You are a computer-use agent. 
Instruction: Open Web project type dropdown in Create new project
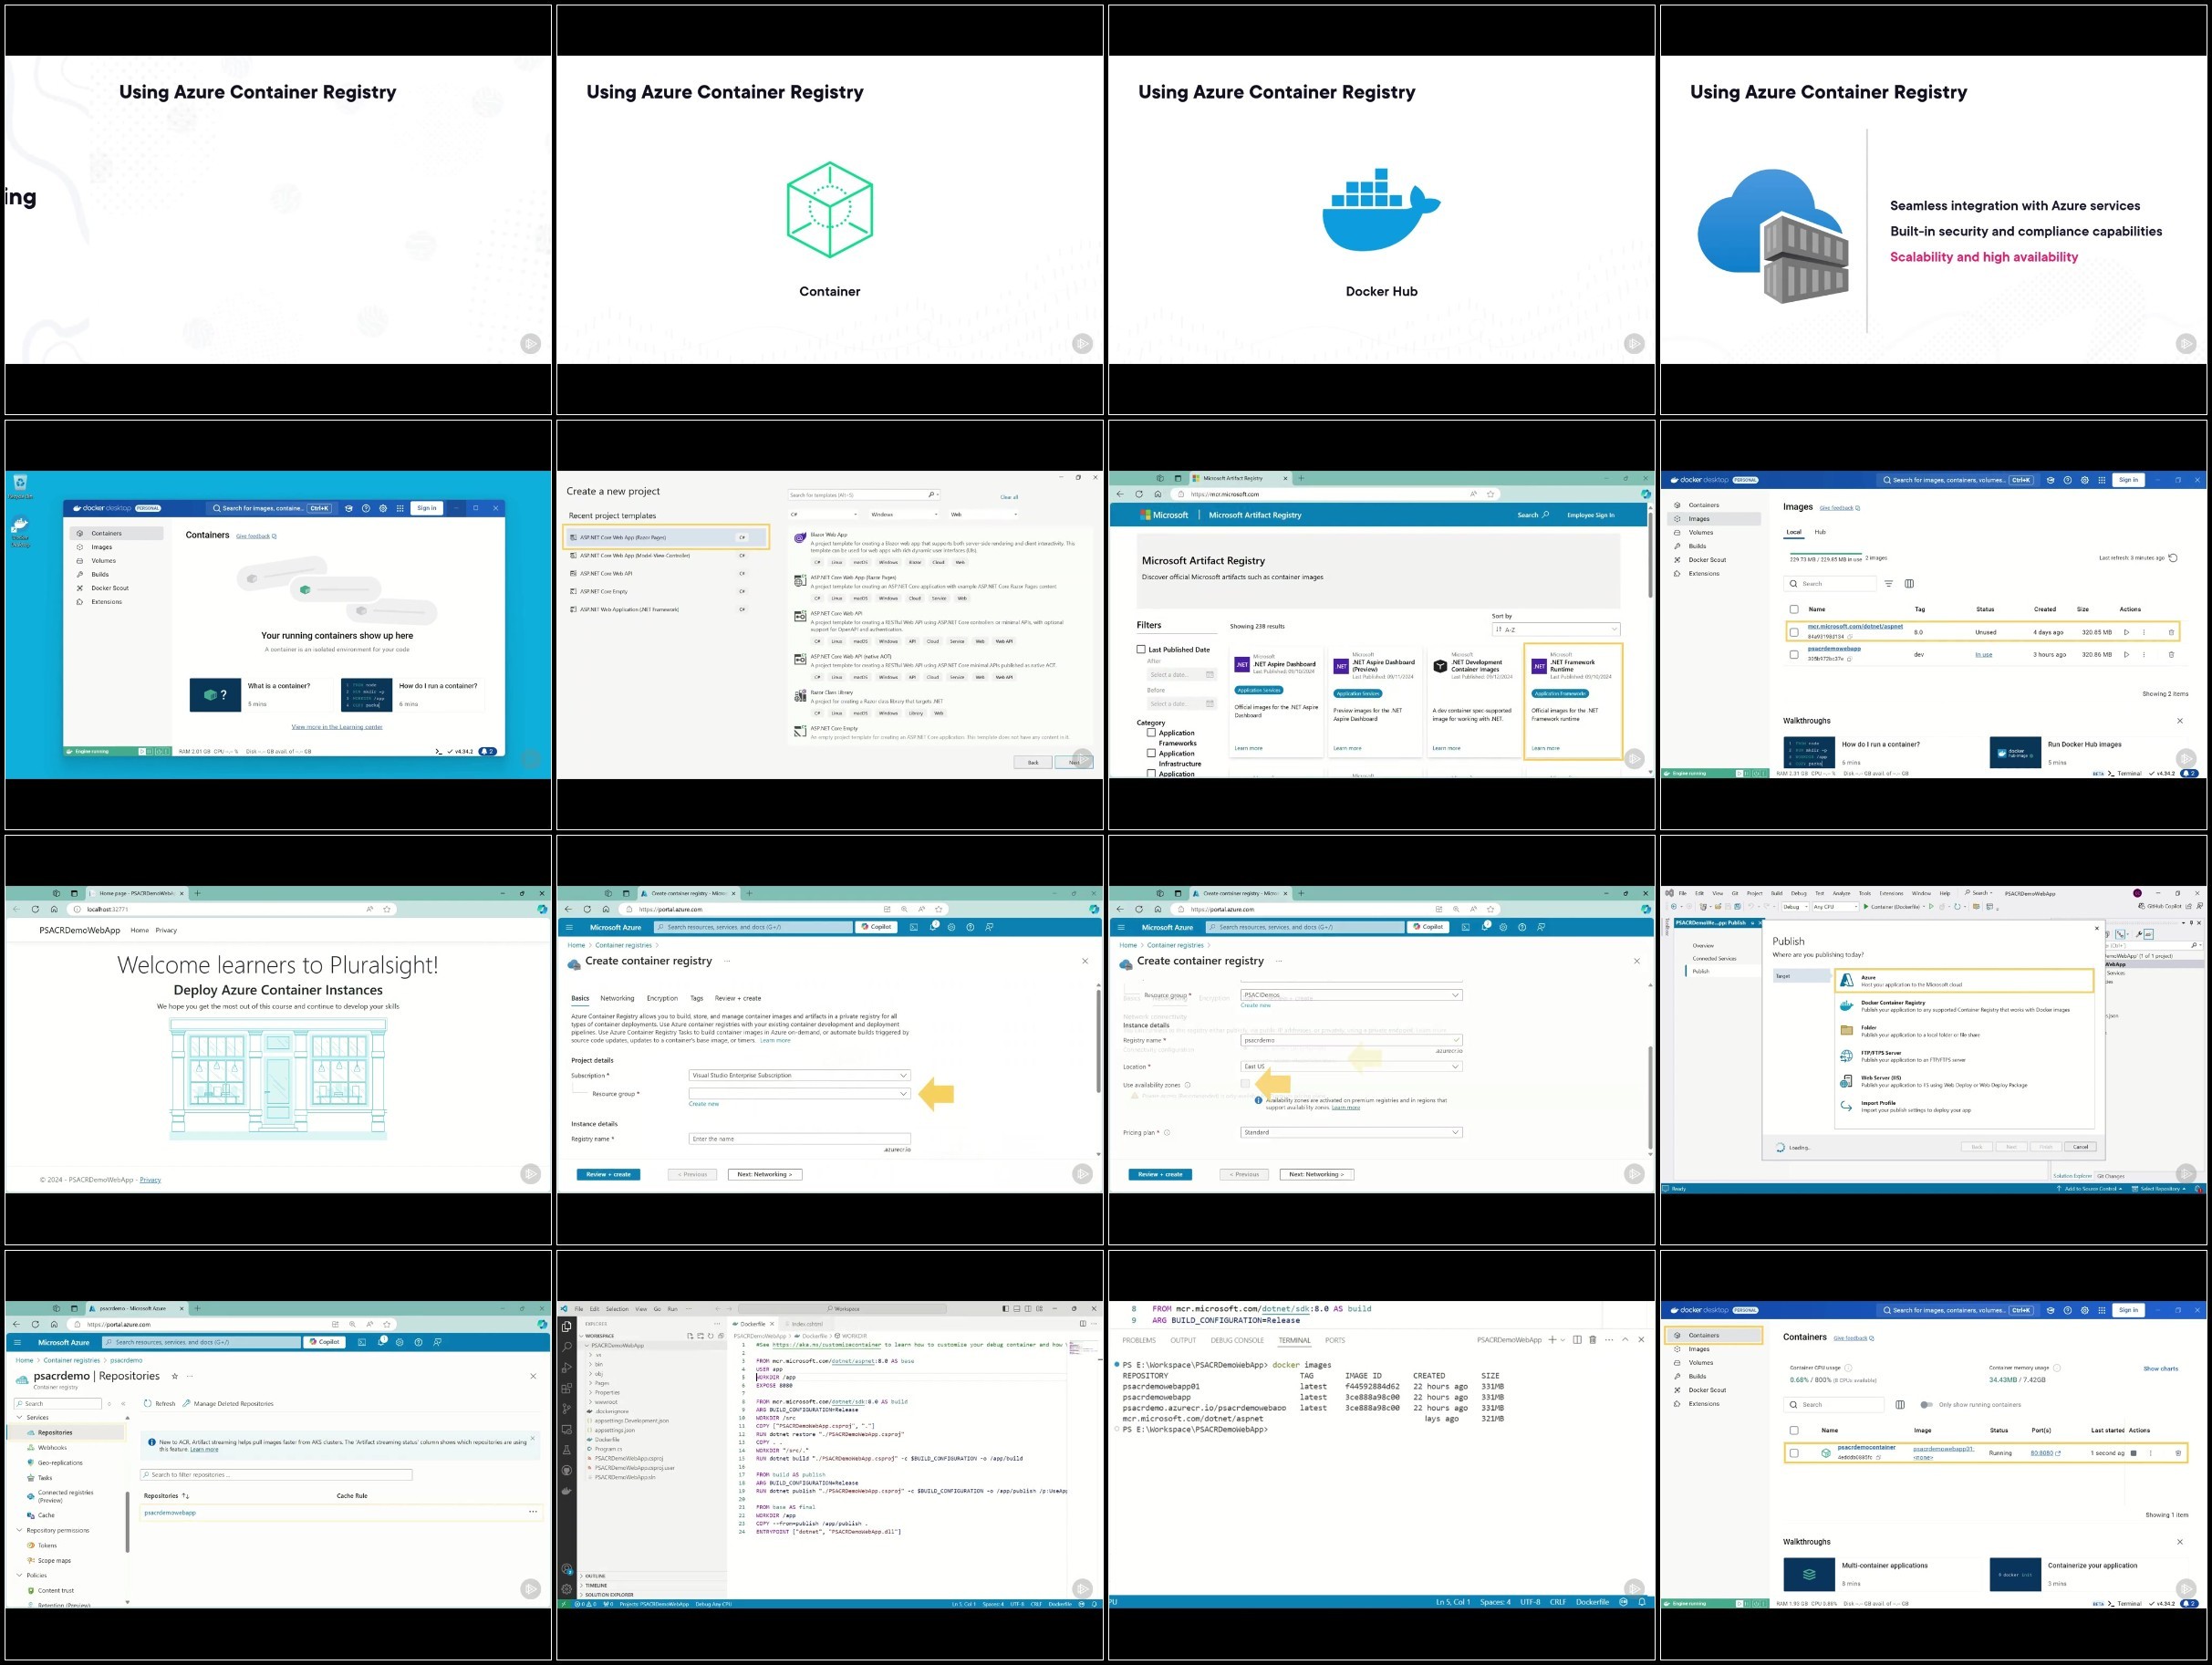click(x=983, y=514)
